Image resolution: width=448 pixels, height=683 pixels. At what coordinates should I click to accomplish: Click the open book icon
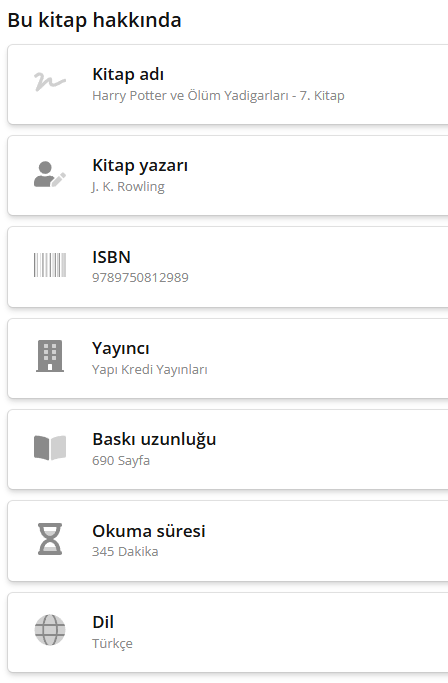(50, 447)
